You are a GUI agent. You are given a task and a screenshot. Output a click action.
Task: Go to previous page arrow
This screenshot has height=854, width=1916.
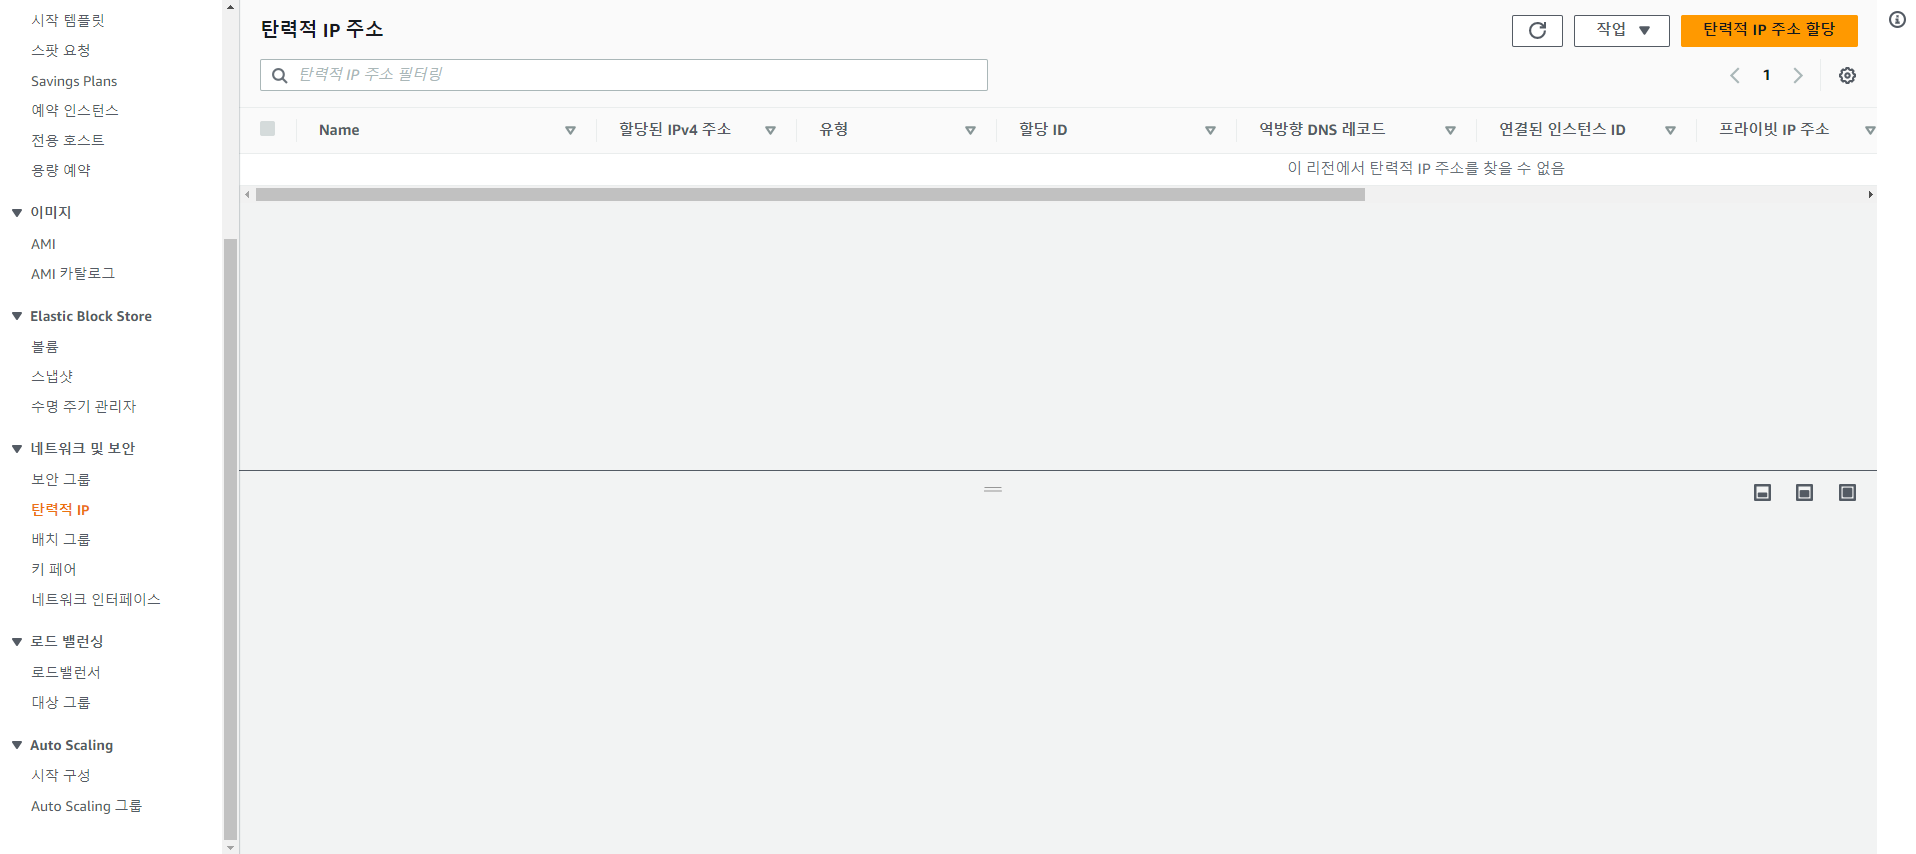(1735, 75)
